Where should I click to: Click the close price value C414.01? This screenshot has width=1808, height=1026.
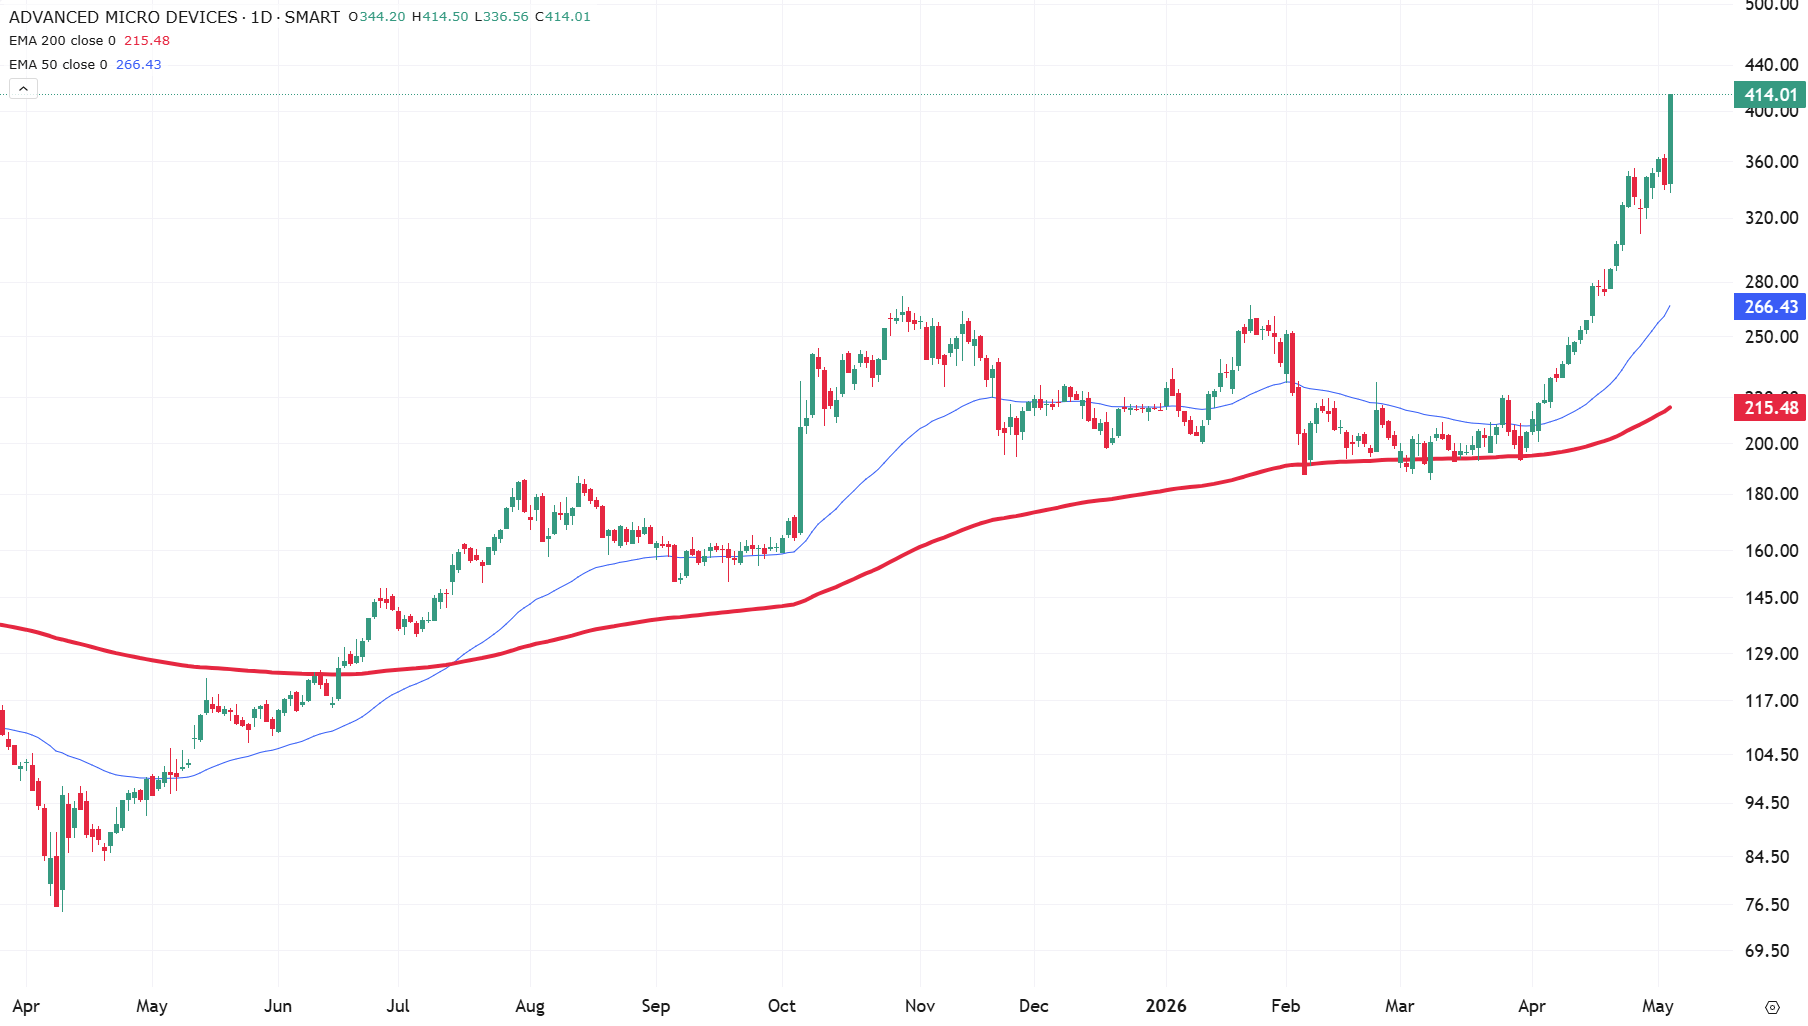[563, 17]
